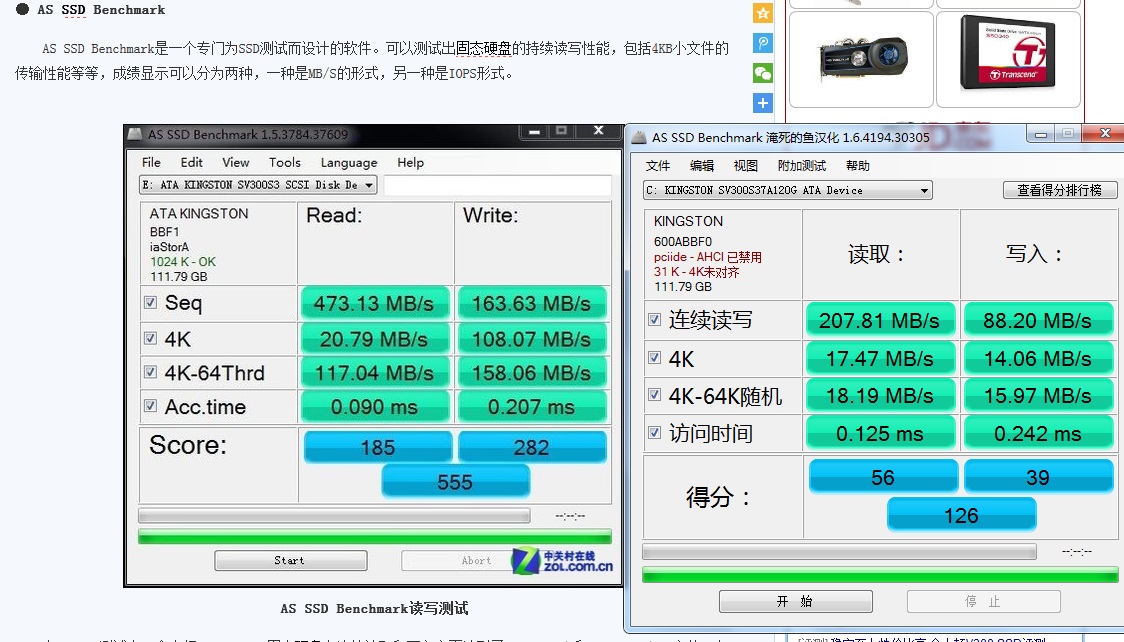1124x642 pixels.
Task: Click the gray progress bar in English window
Action: (334, 515)
